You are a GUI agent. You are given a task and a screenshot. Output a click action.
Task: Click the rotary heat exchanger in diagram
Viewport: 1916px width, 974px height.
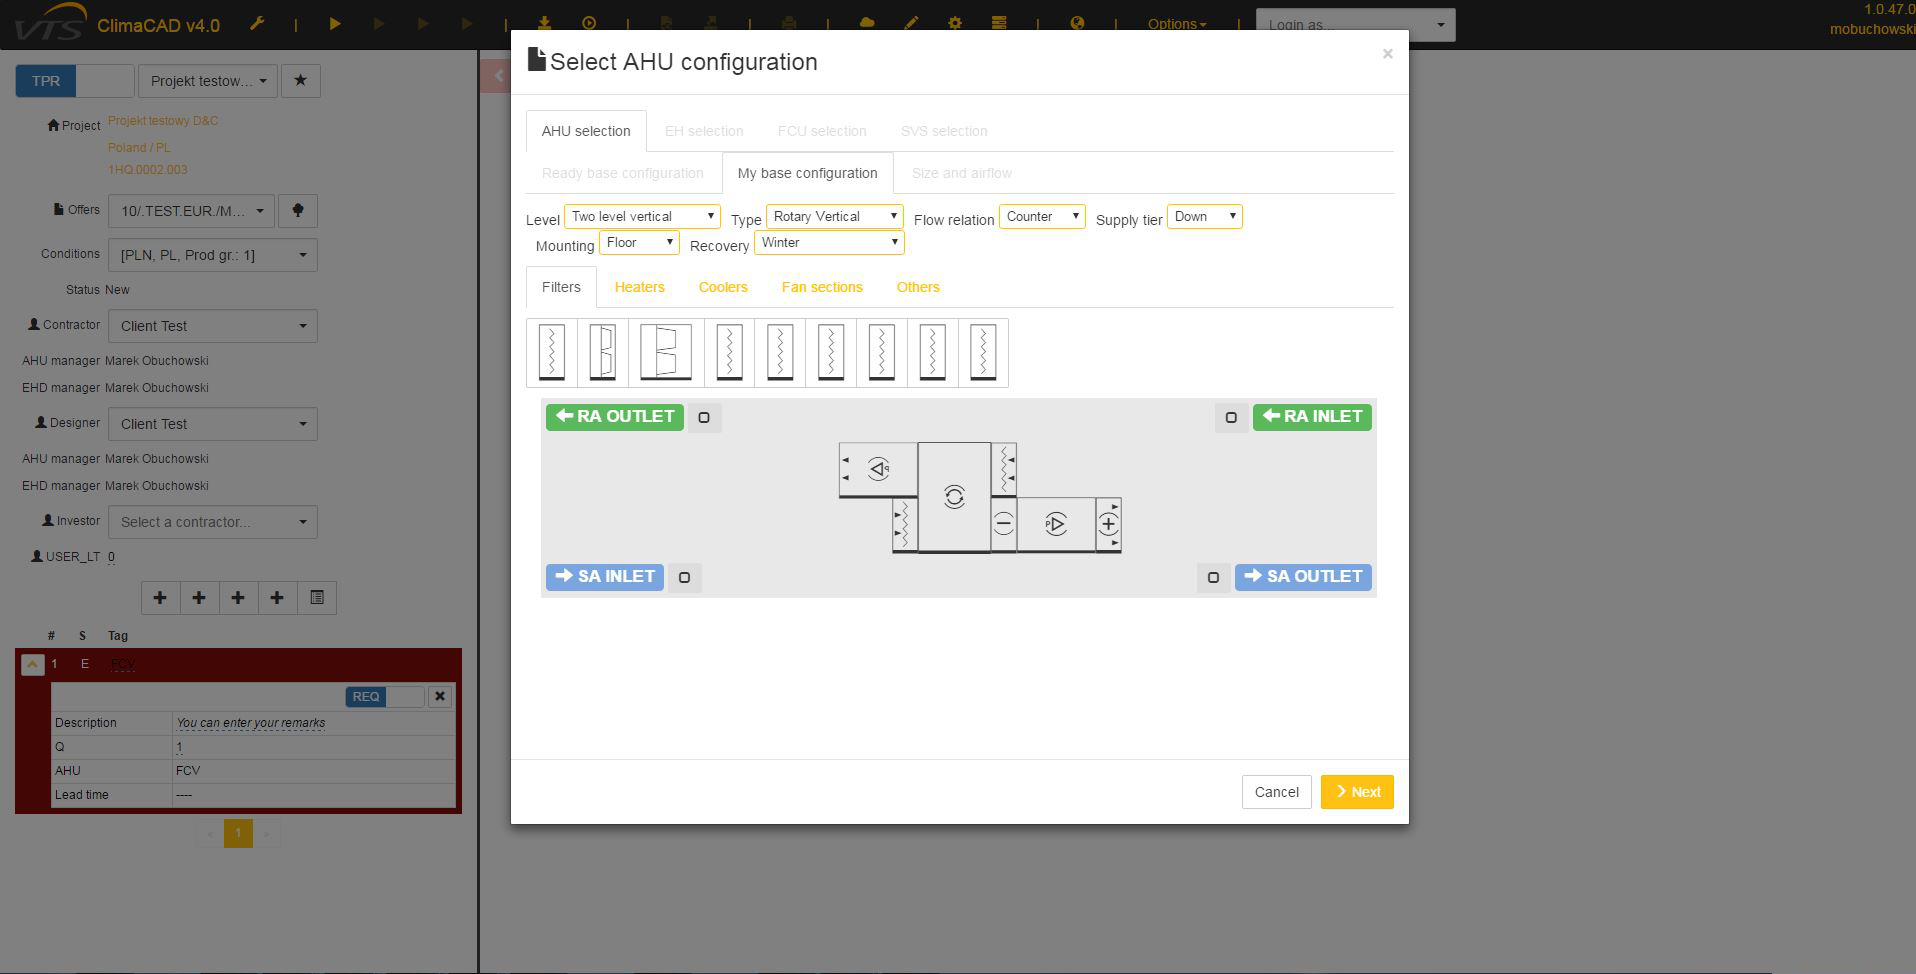[954, 497]
